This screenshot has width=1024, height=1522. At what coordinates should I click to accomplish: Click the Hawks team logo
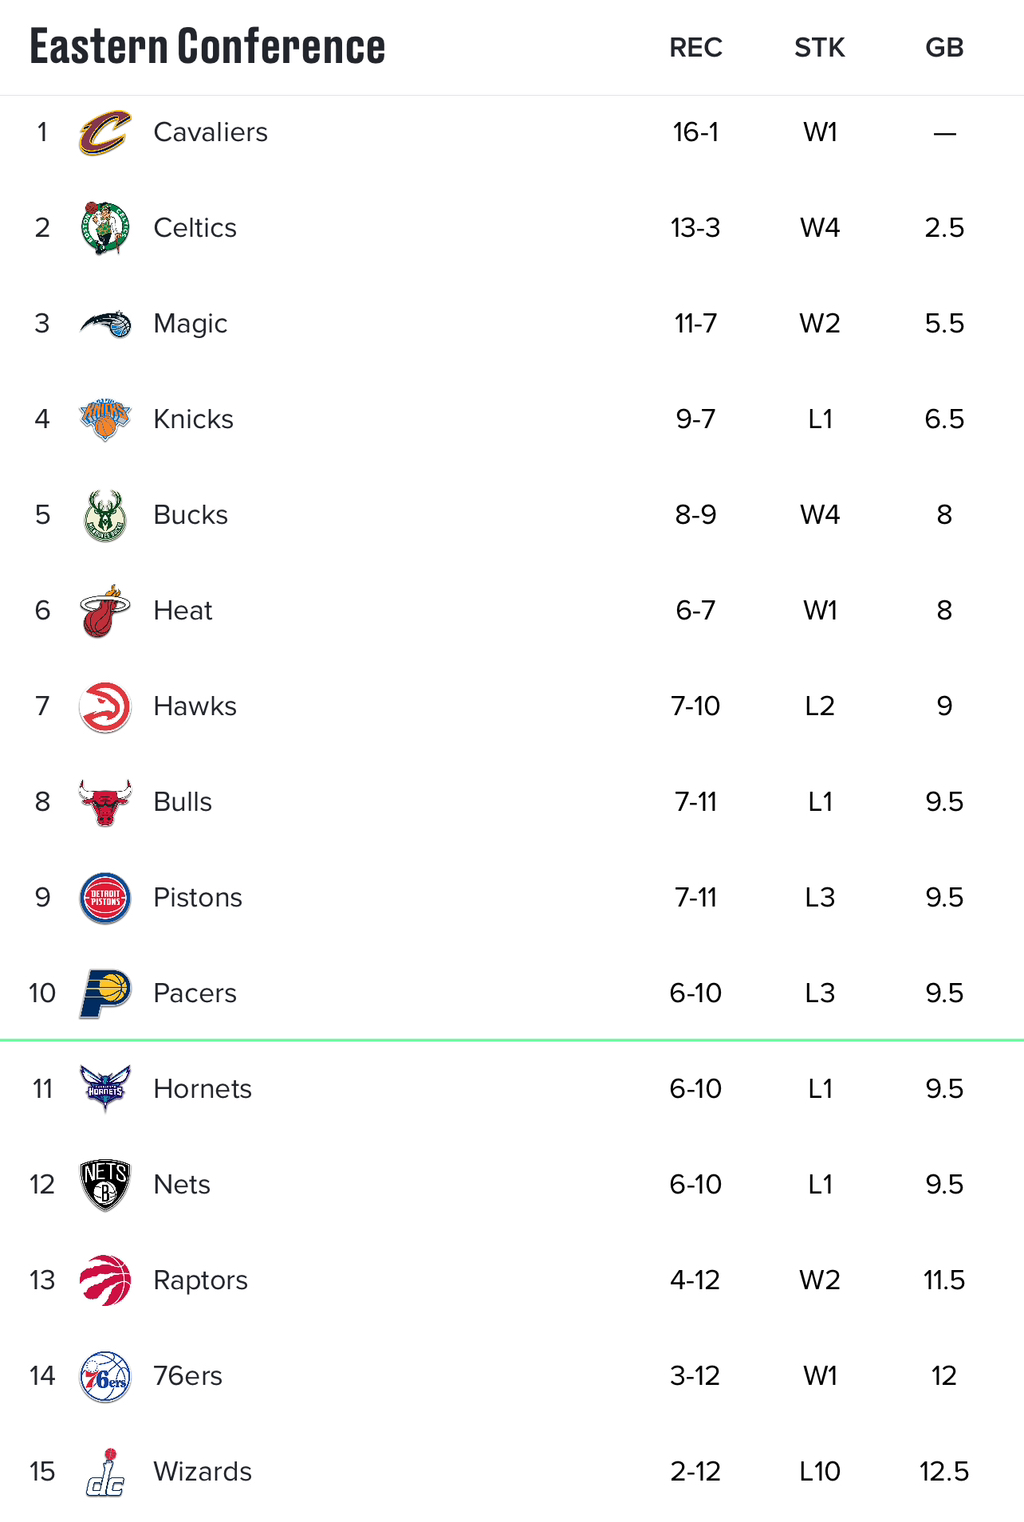coord(105,707)
